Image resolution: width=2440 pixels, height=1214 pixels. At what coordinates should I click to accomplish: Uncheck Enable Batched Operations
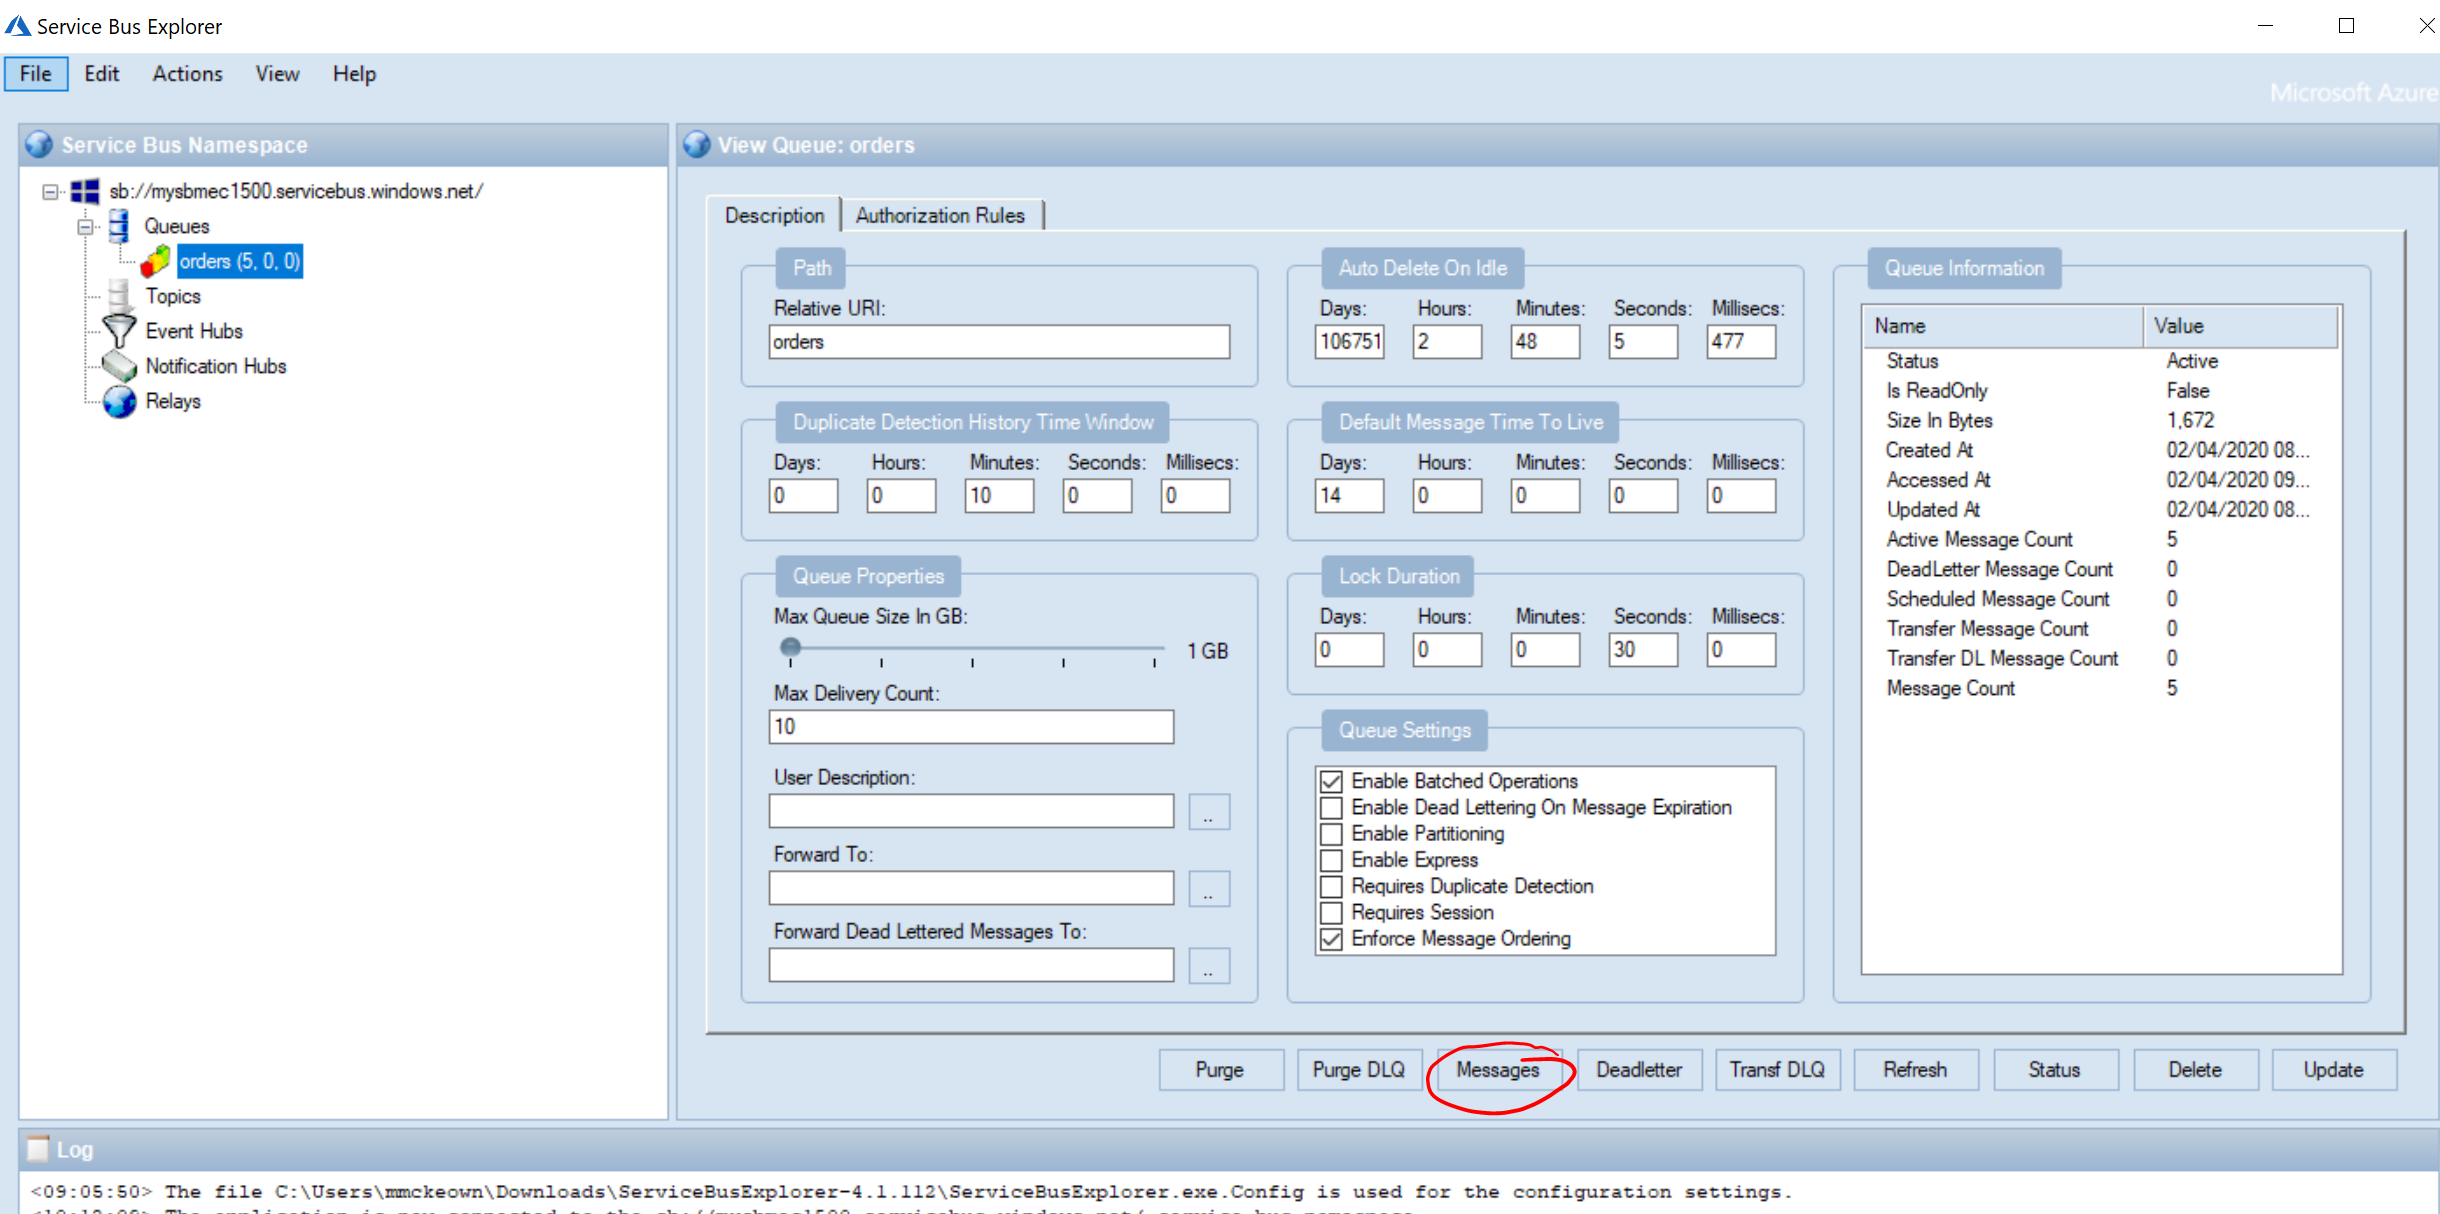pyautogui.click(x=1331, y=781)
